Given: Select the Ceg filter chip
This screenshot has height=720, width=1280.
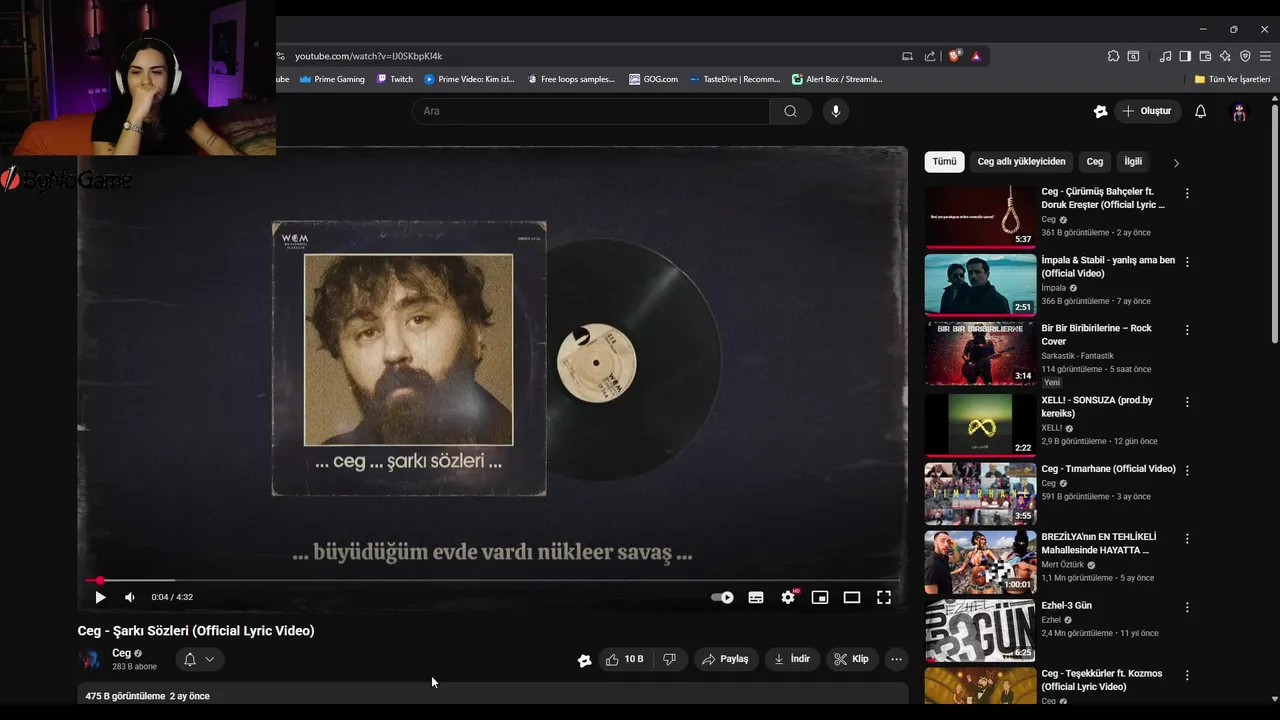Looking at the screenshot, I should 1095,161.
